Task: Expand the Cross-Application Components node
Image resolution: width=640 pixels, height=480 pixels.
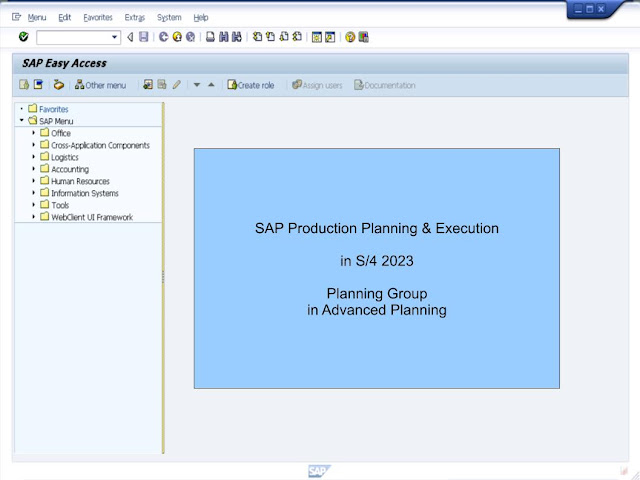Action: point(33,144)
